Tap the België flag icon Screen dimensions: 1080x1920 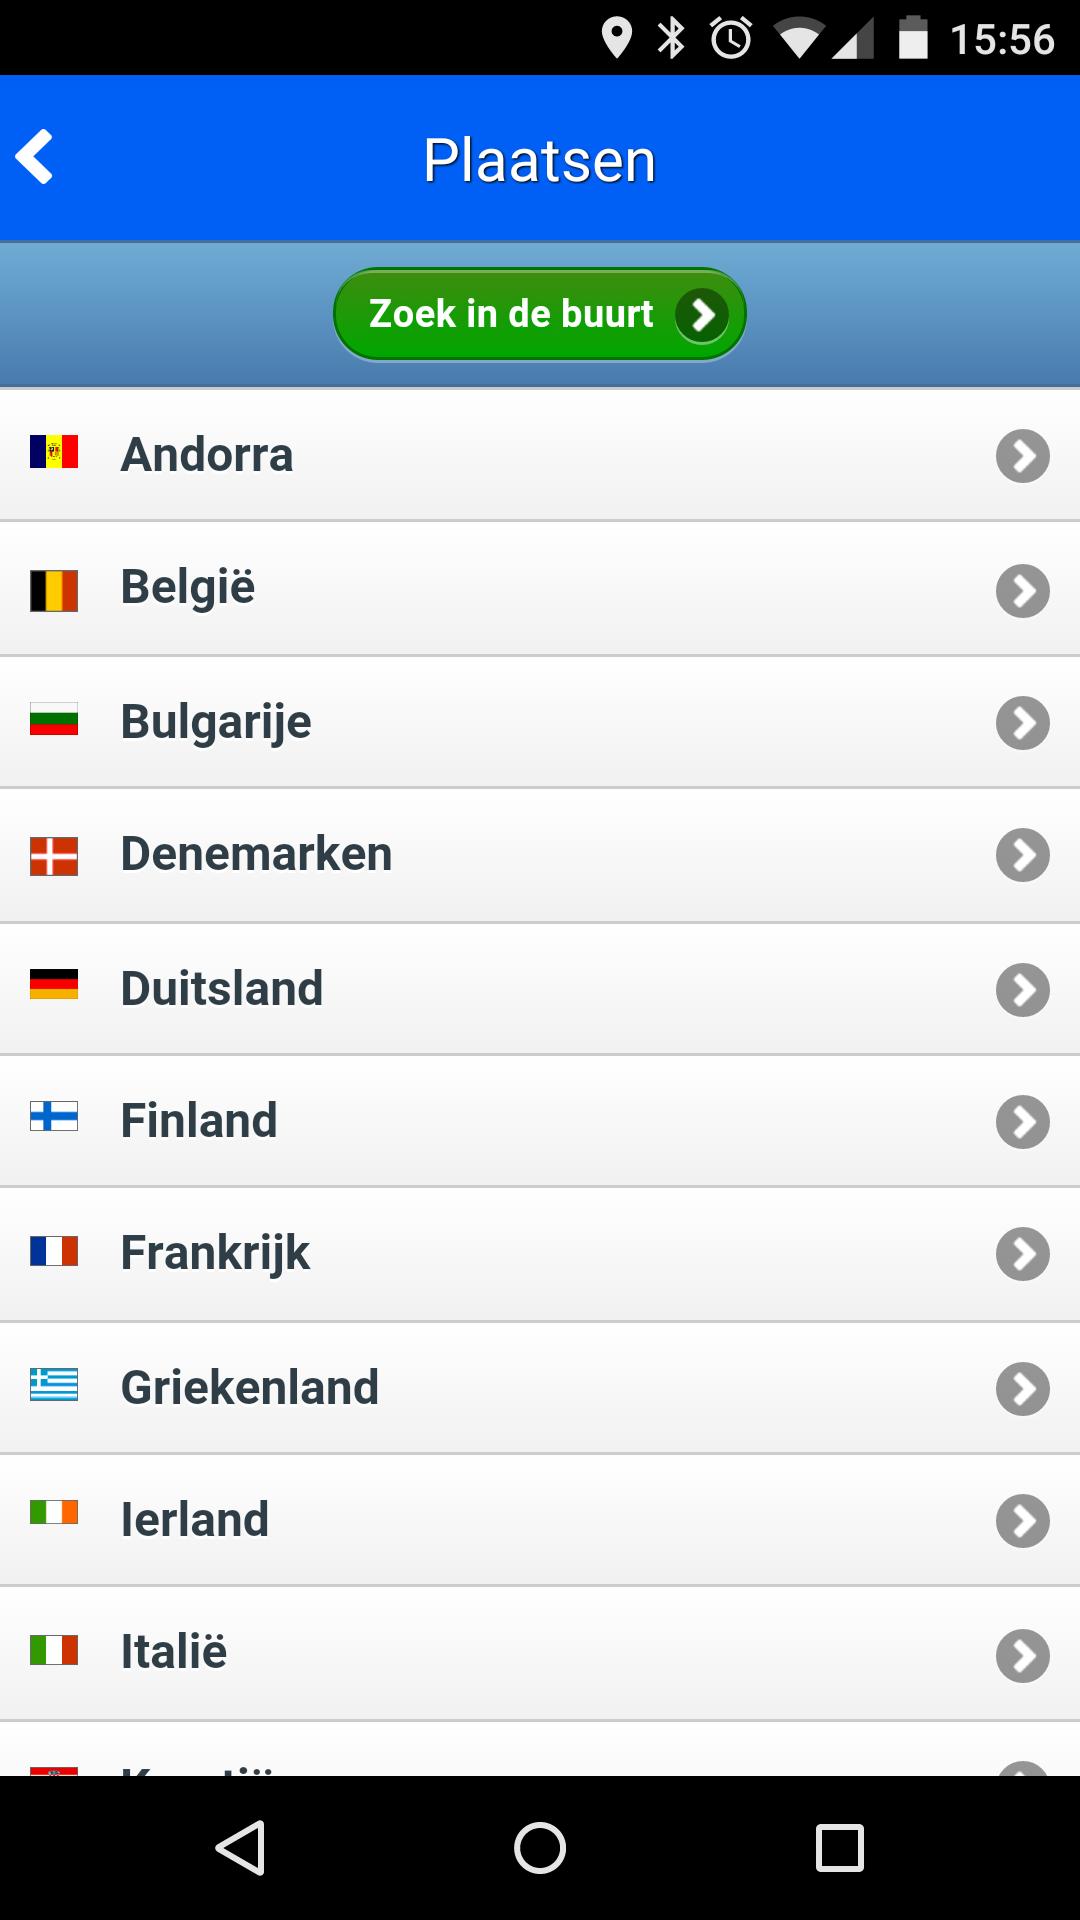[54, 590]
